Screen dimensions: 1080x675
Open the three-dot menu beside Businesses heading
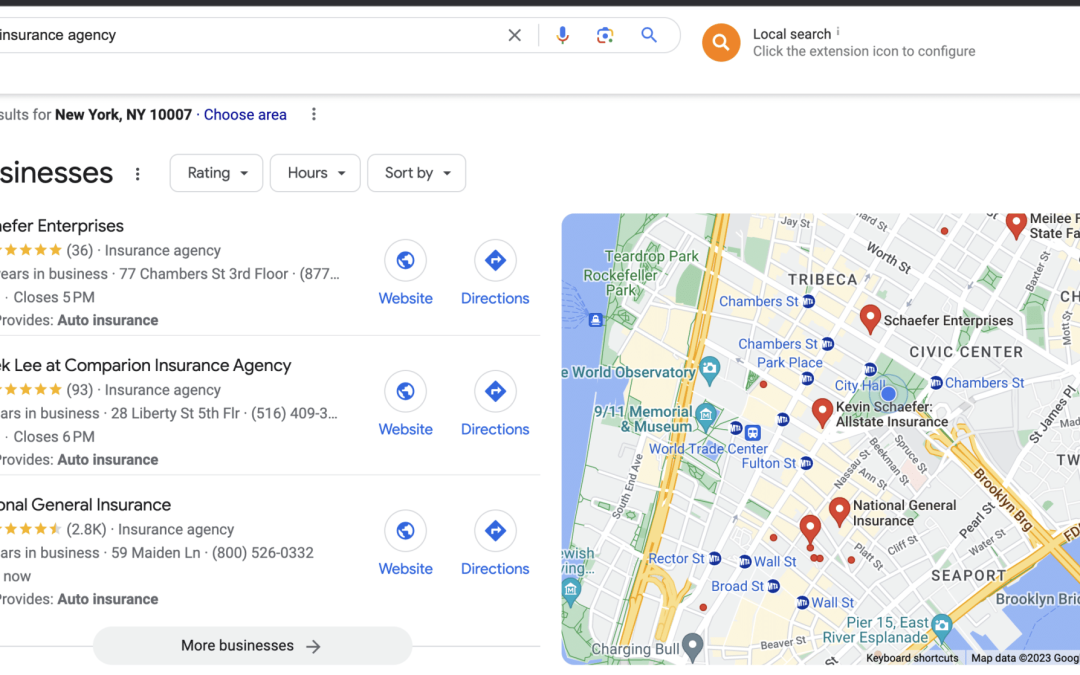coord(137,174)
